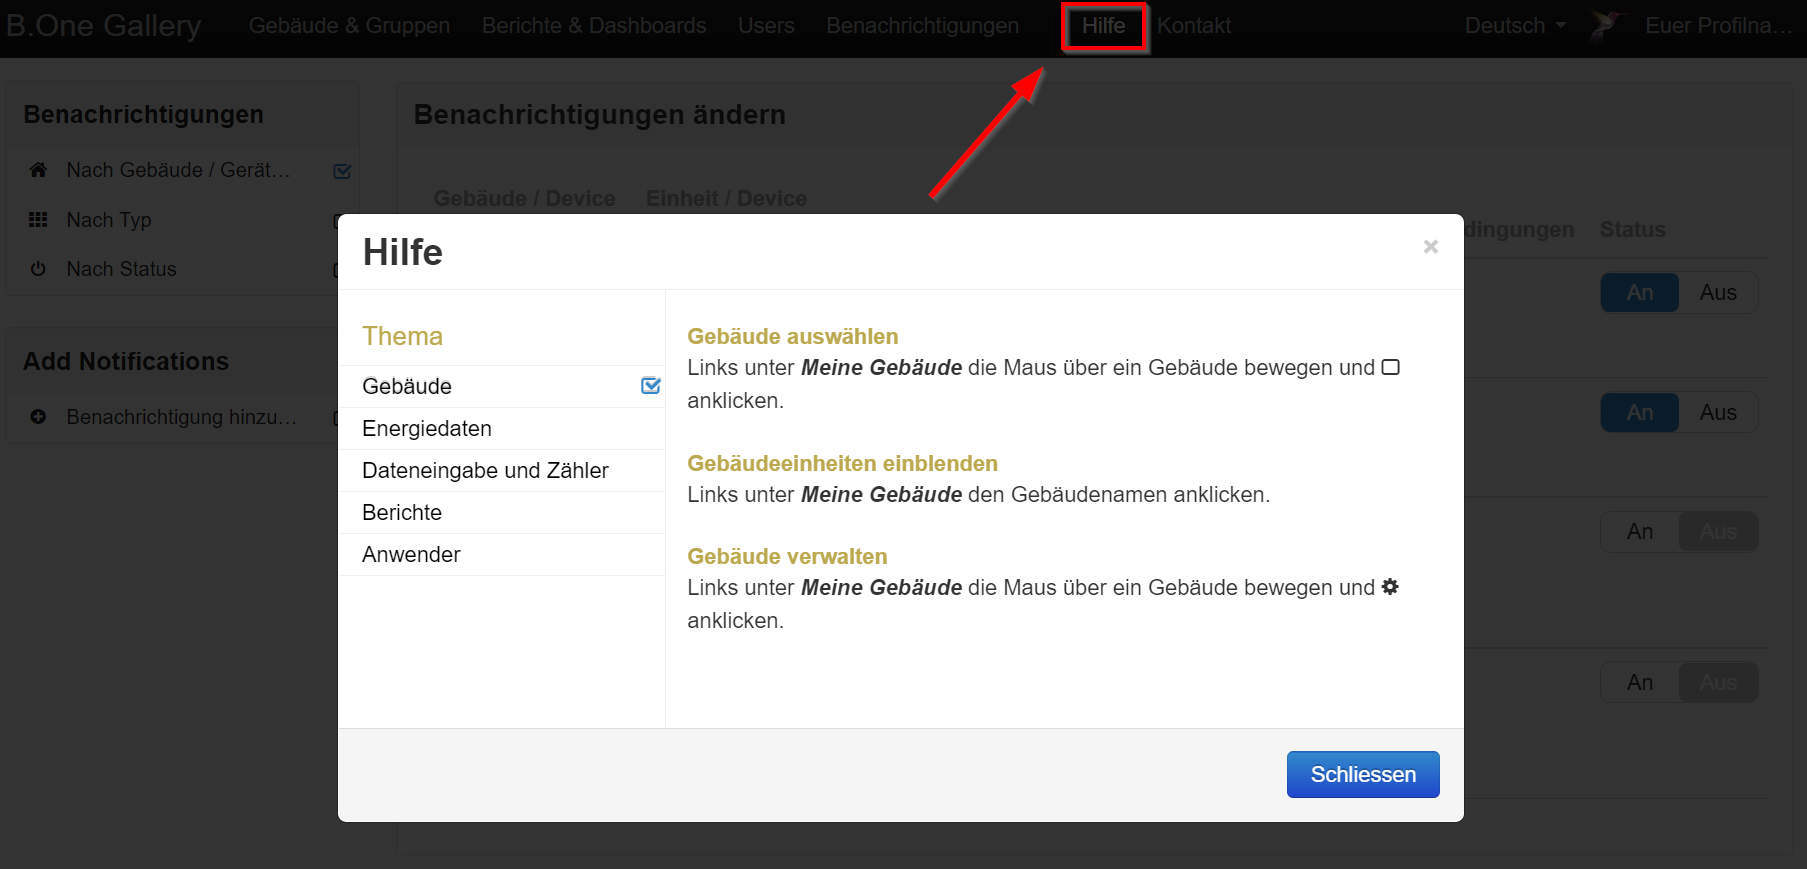Click the hummingbird profile avatar
The width and height of the screenshot is (1807, 869).
pos(1606,26)
